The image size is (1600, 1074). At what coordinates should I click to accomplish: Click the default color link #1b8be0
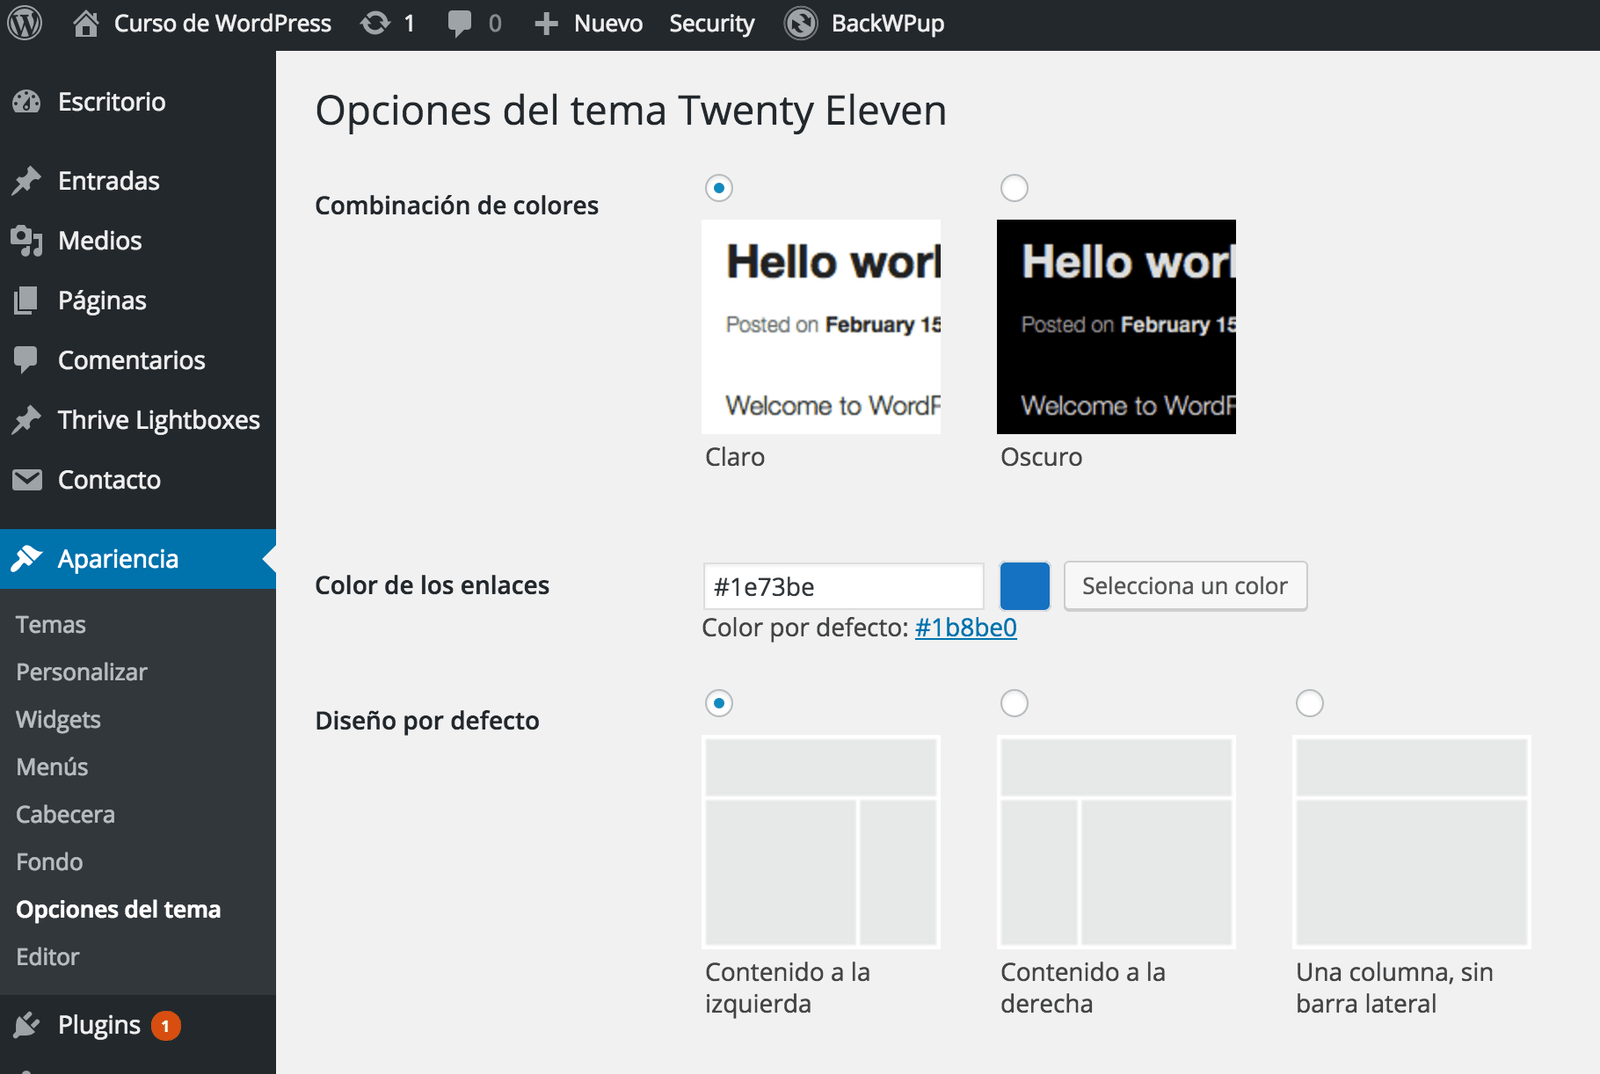[966, 628]
